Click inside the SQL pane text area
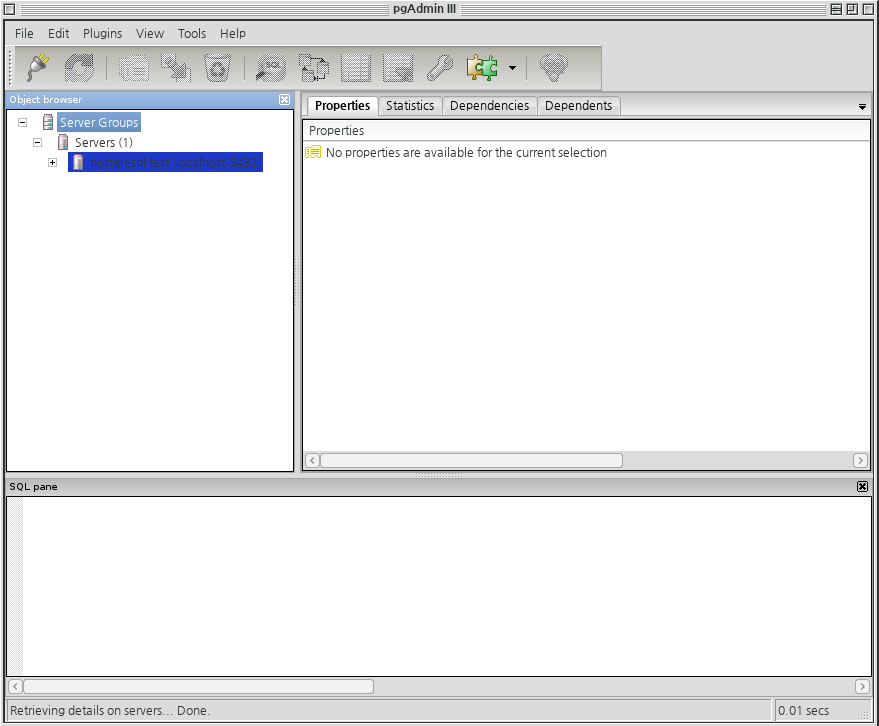 click(447, 586)
